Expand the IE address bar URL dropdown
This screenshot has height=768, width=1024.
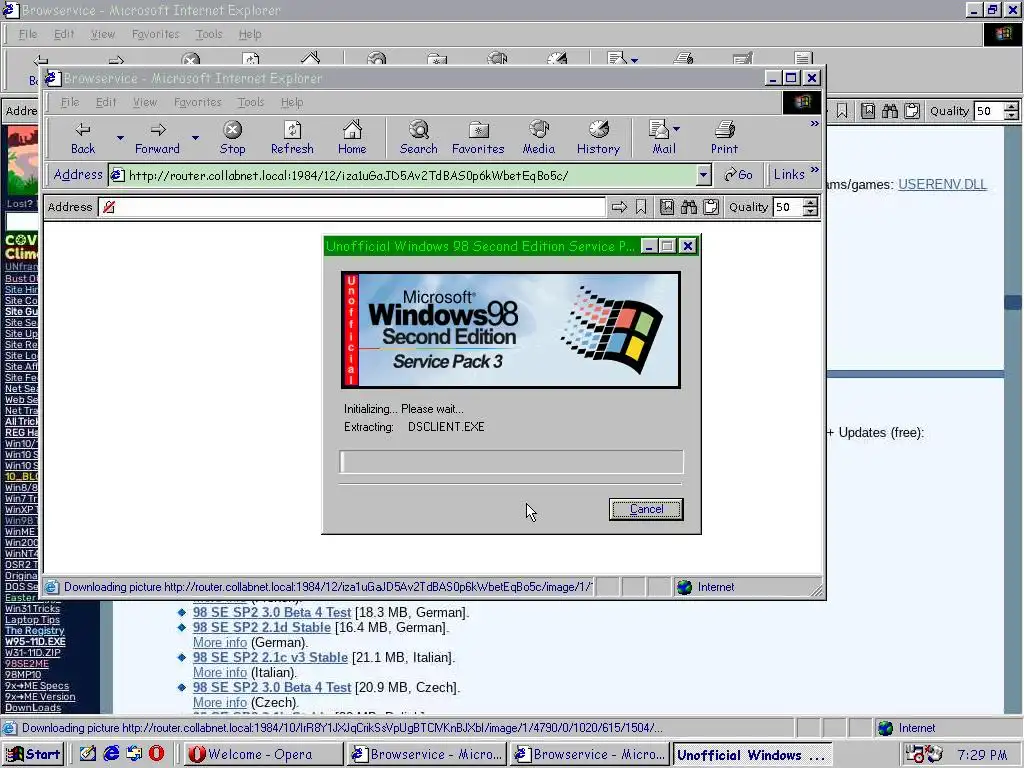point(703,175)
